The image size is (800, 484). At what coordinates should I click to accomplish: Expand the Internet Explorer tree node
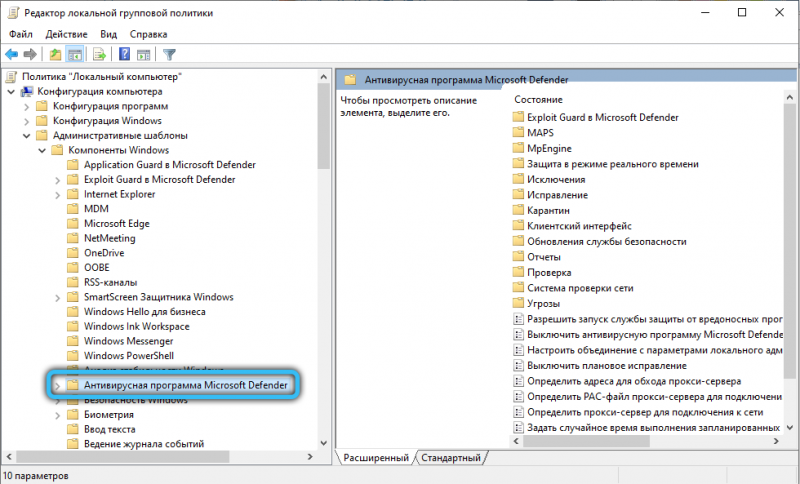[58, 195]
